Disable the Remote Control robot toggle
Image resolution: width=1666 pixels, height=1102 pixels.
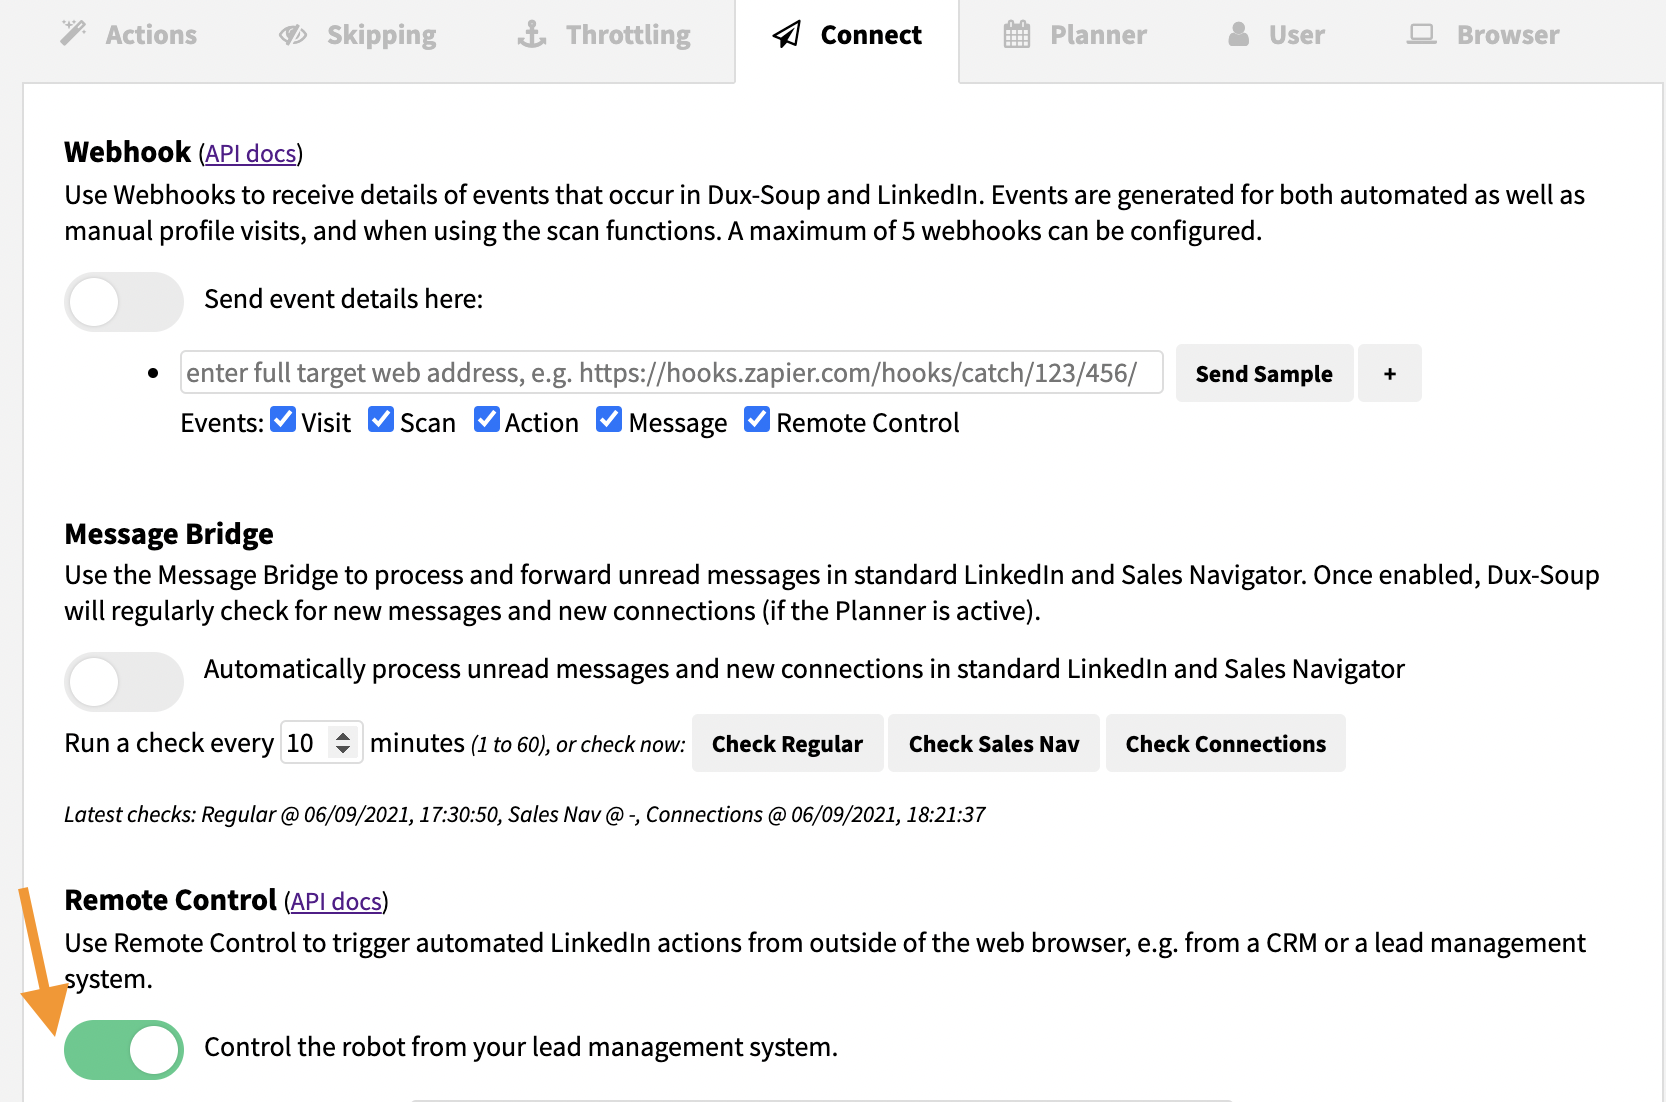(x=124, y=1049)
